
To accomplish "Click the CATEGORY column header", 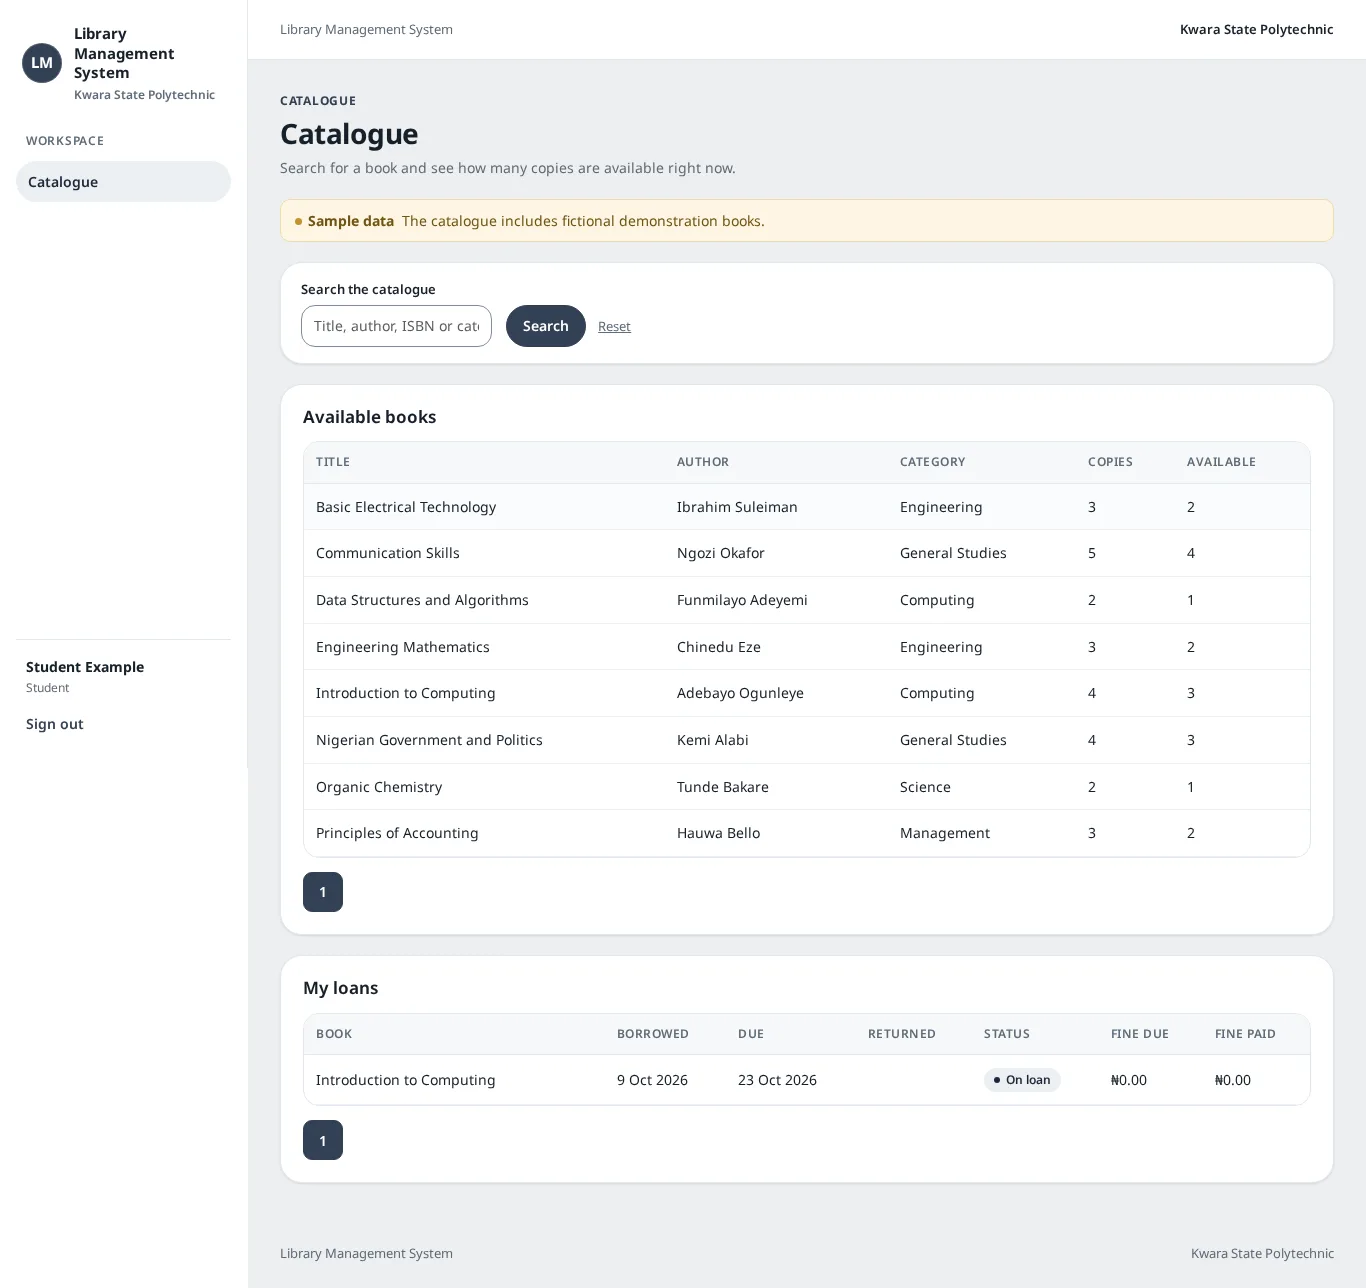I will point(933,462).
